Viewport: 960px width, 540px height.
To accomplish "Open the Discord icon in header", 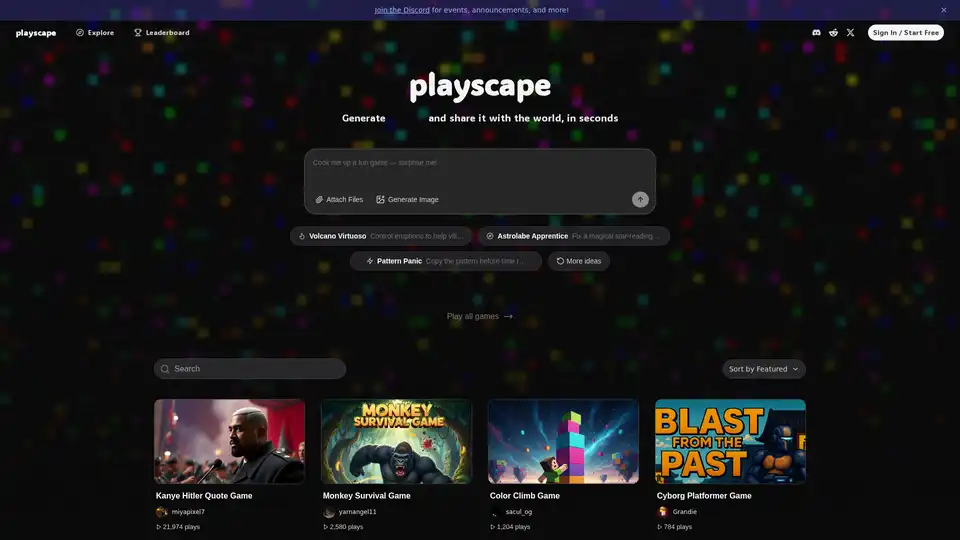I will tap(817, 33).
